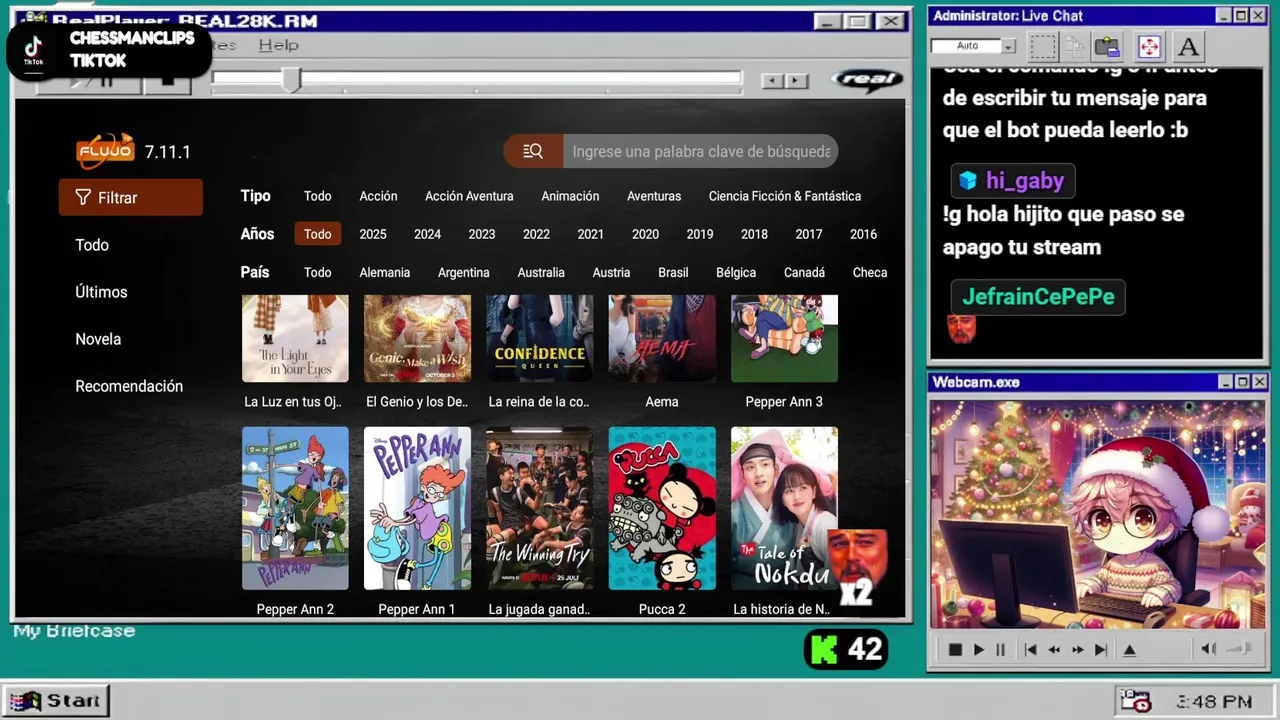Select Todo in the Tipo row
Viewport: 1280px width, 720px height.
click(318, 196)
